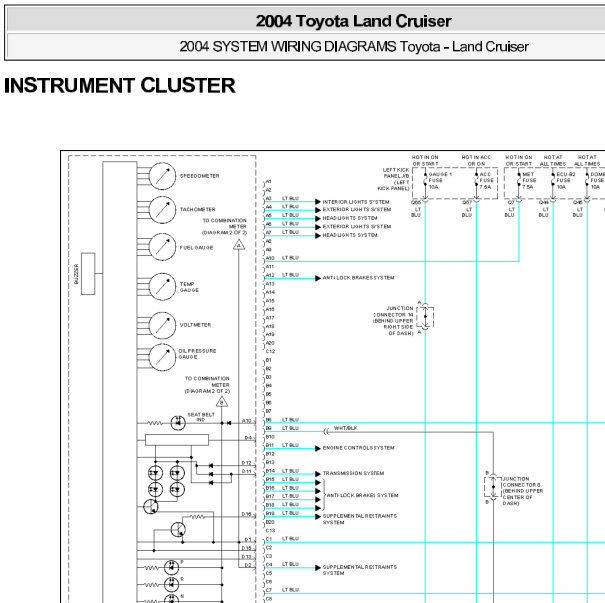Click the seat belt indicator LED symbol

(x=178, y=423)
